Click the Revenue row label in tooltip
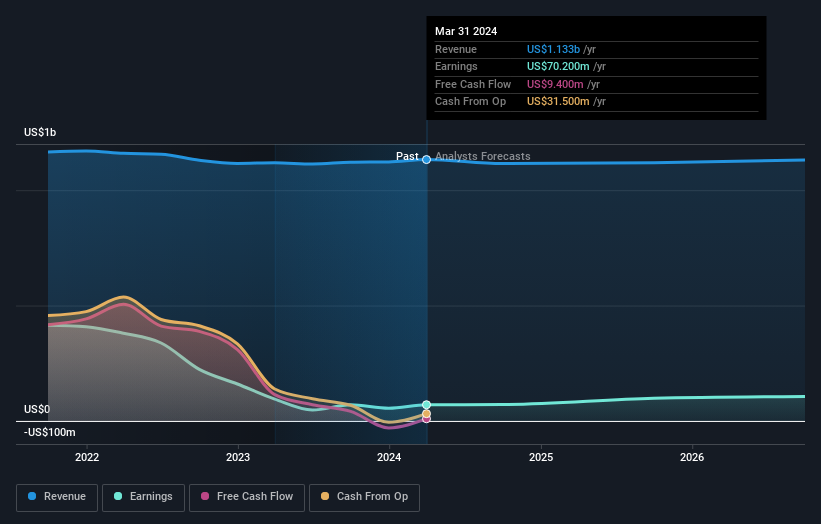Screen dimensions: 821x524 (456, 49)
